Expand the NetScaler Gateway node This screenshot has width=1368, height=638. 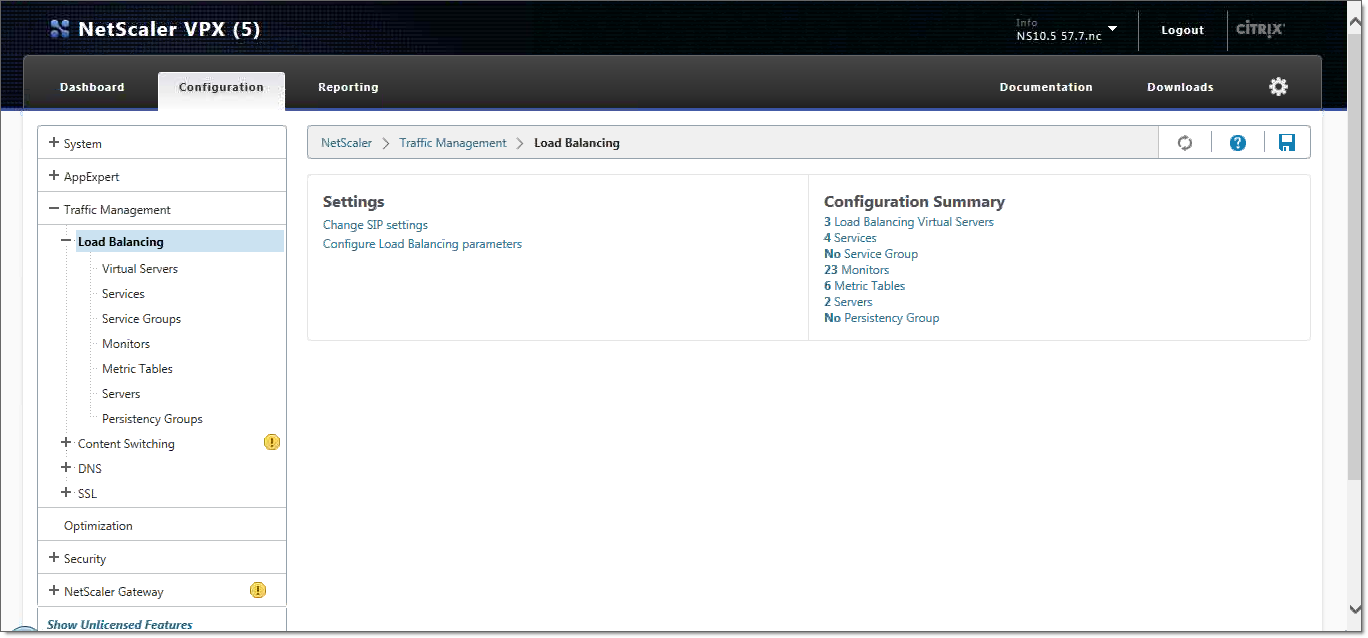(x=54, y=591)
